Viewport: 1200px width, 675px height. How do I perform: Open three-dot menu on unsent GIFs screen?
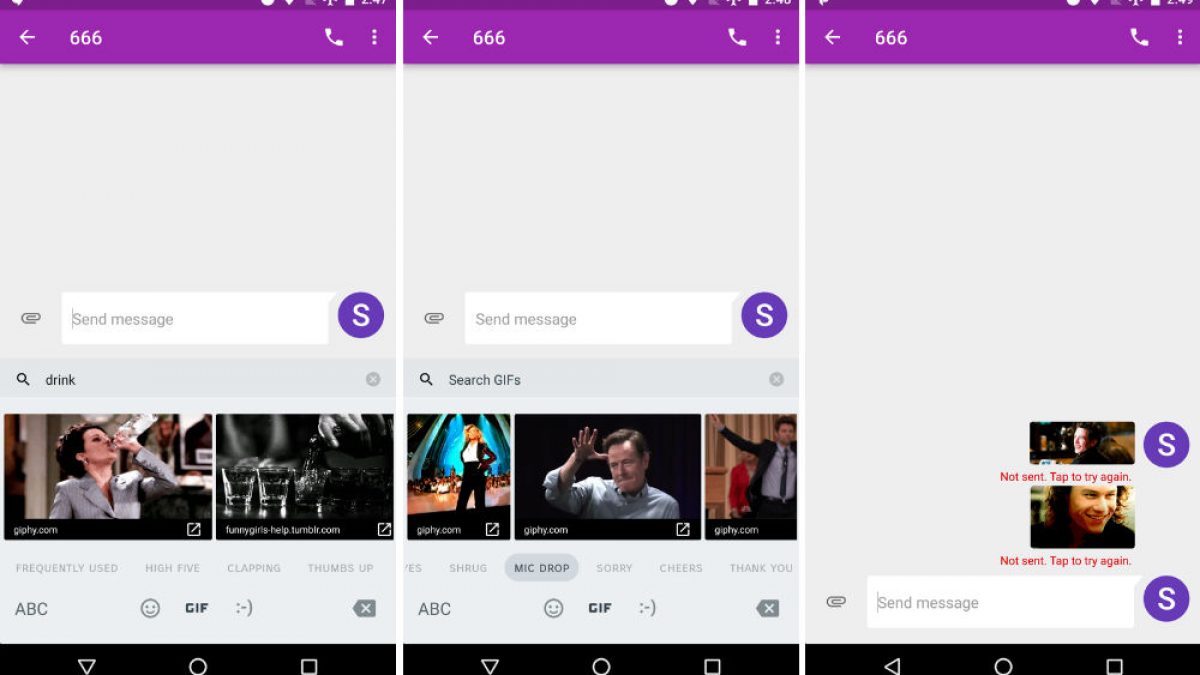1180,37
